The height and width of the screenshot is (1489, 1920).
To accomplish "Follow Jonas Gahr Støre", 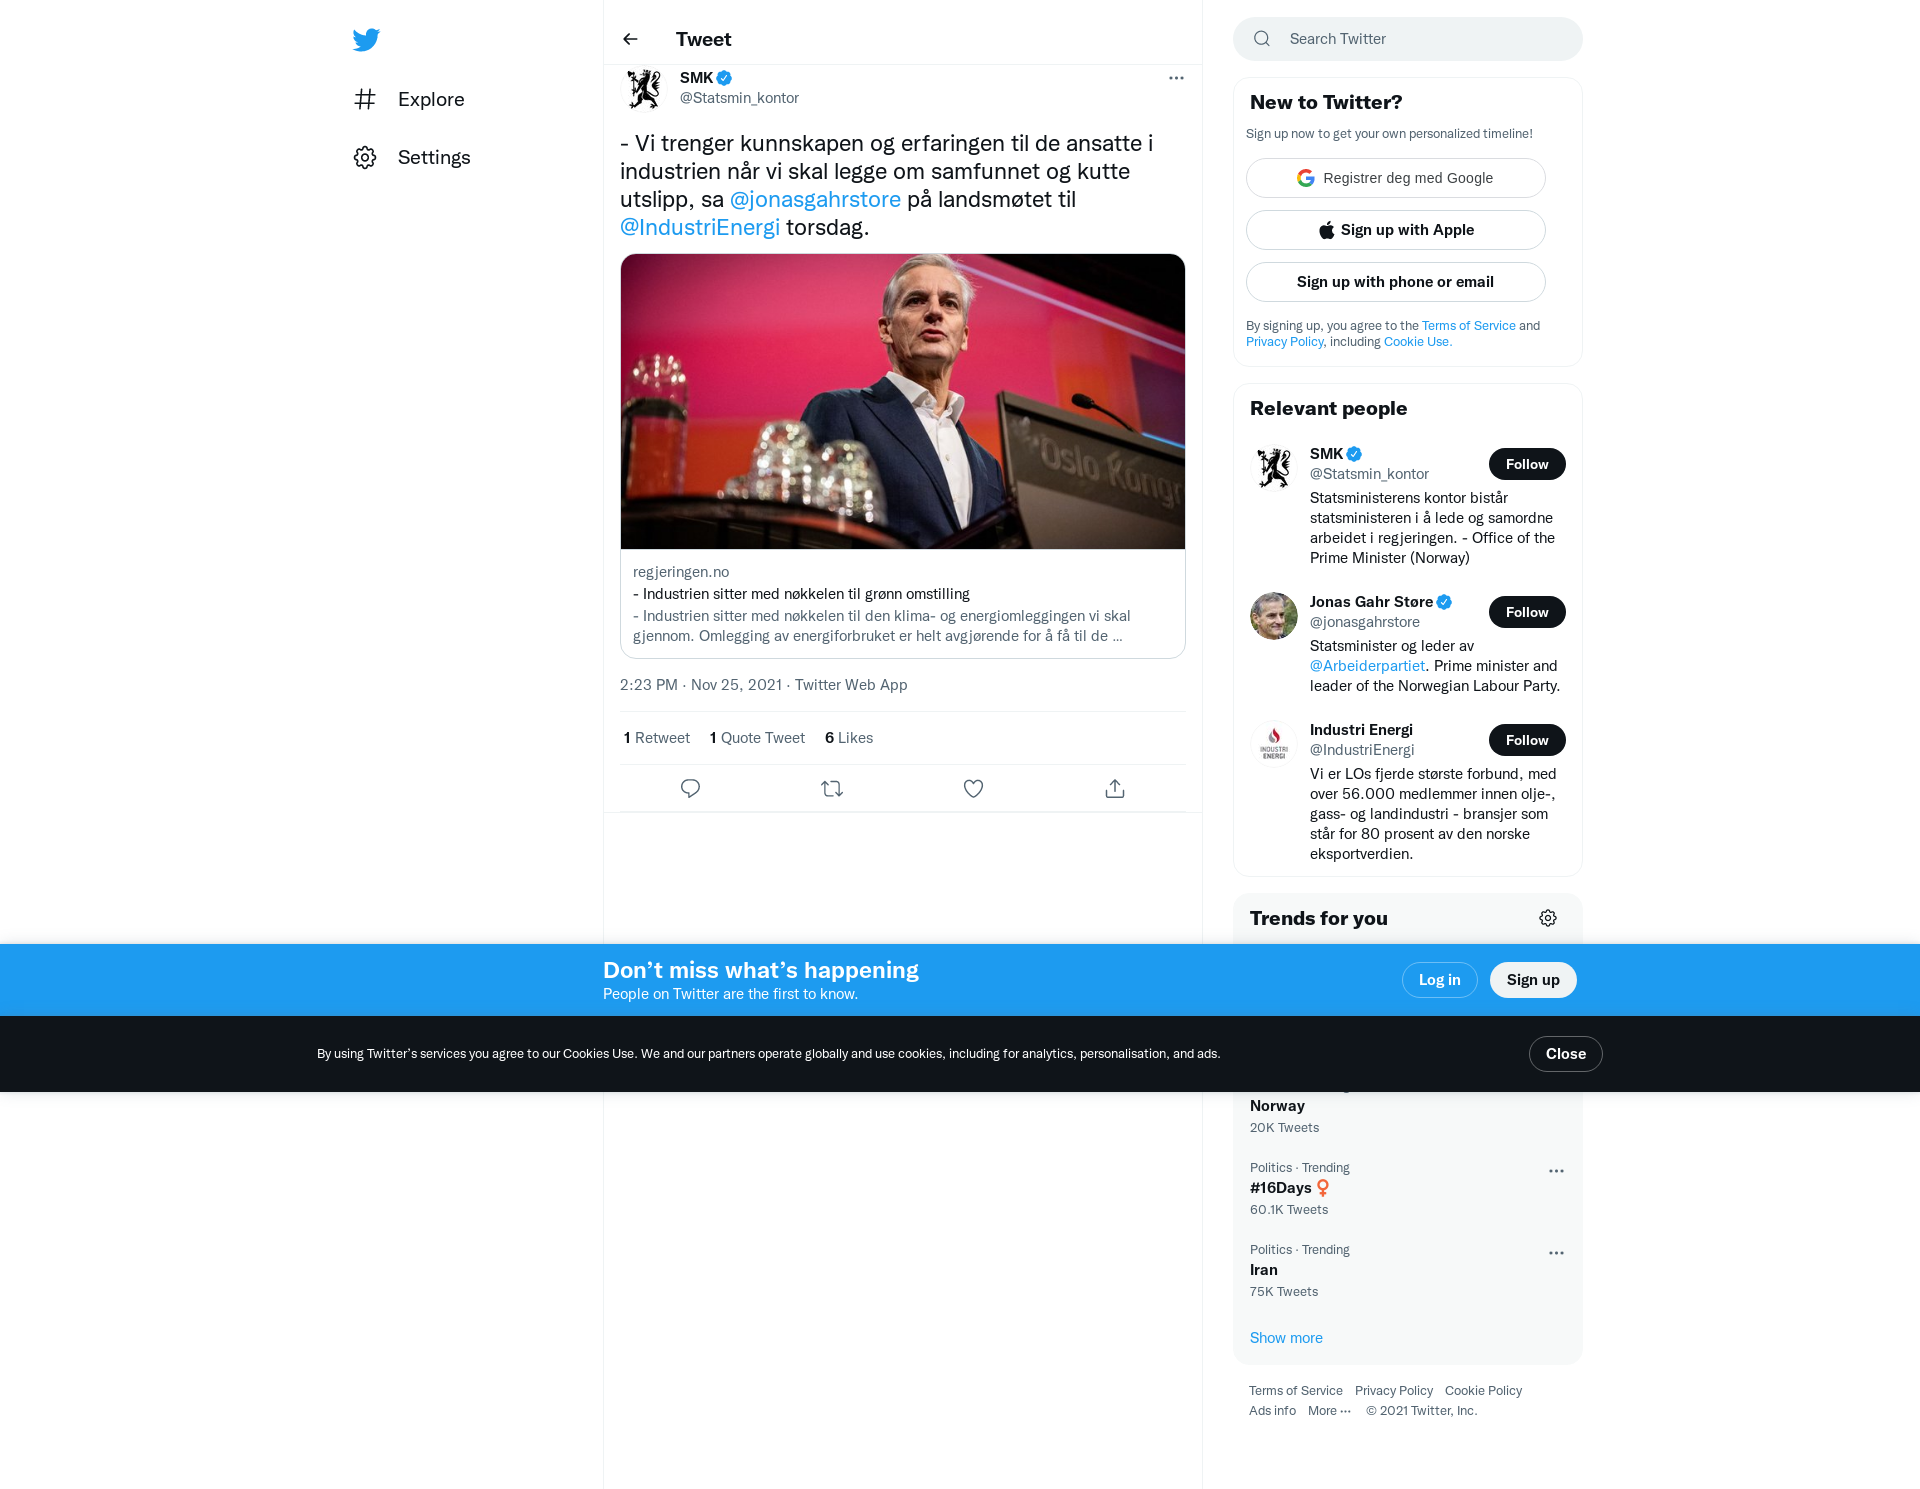I will [1527, 612].
